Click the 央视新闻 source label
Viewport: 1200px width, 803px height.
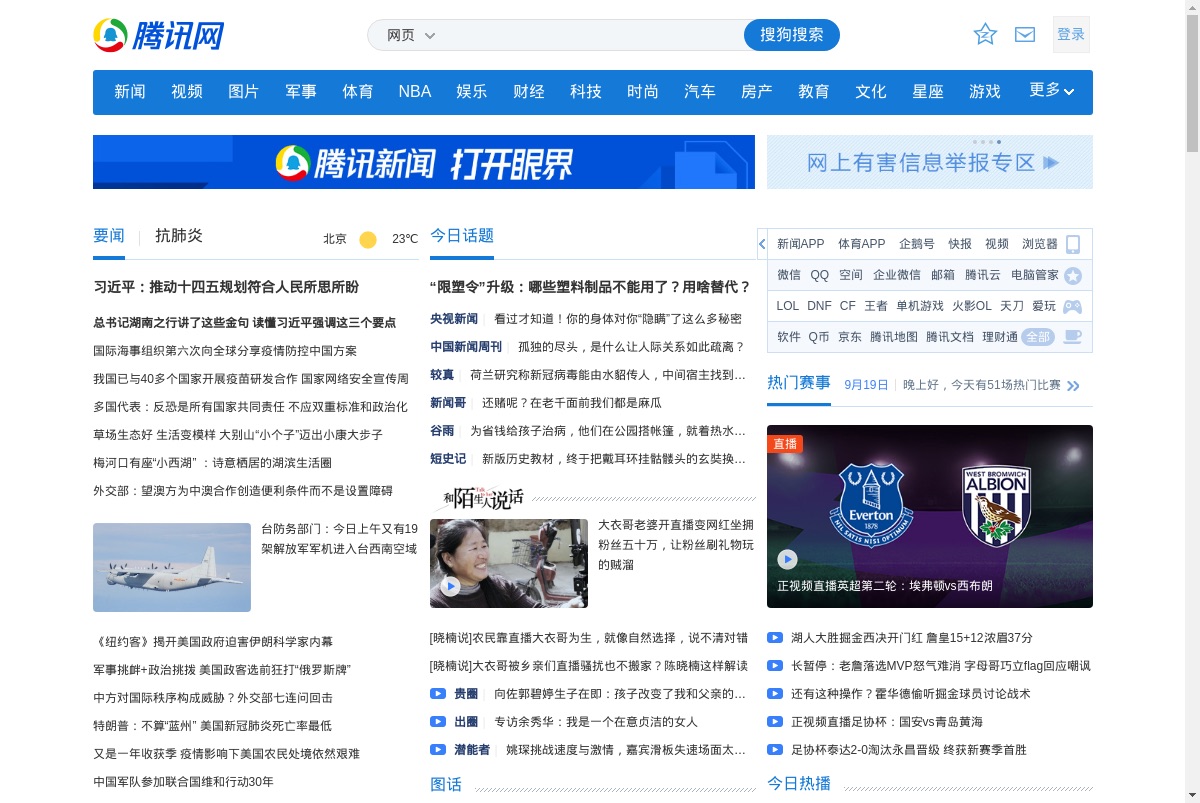click(454, 319)
